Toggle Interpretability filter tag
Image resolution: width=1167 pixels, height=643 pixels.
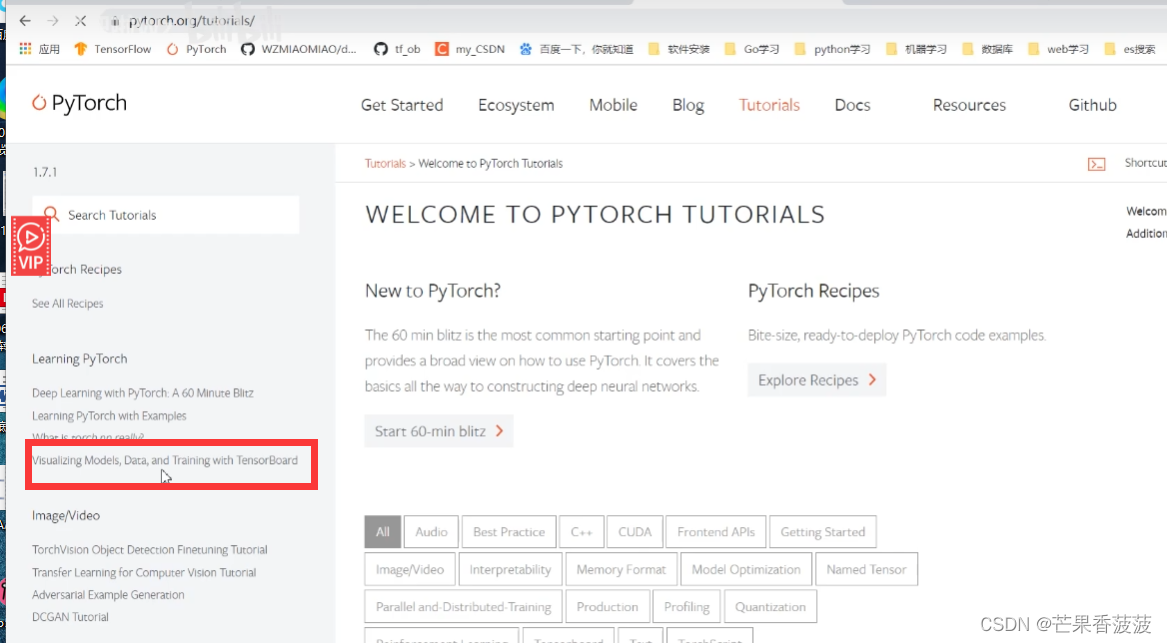[x=510, y=569]
